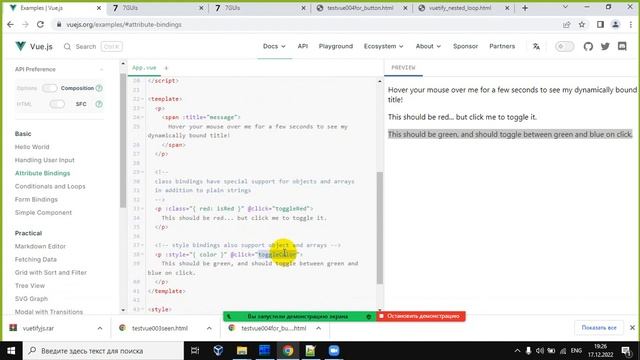Open menu for vuetifyjs.rar download
Image resolution: width=640 pixels, height=360 pixels.
coord(100,328)
